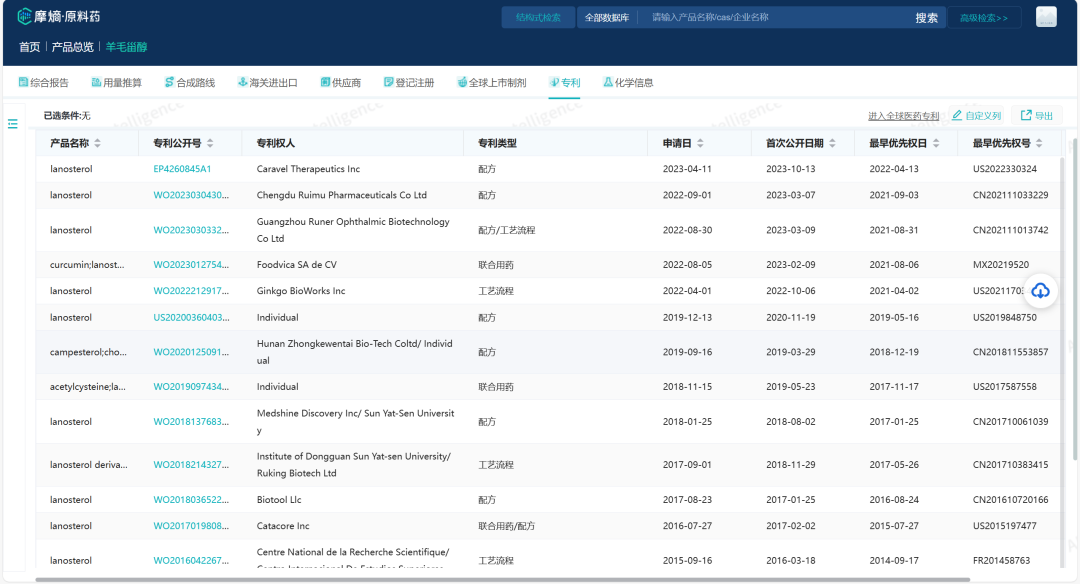Click the 自定义列 button

(977, 116)
